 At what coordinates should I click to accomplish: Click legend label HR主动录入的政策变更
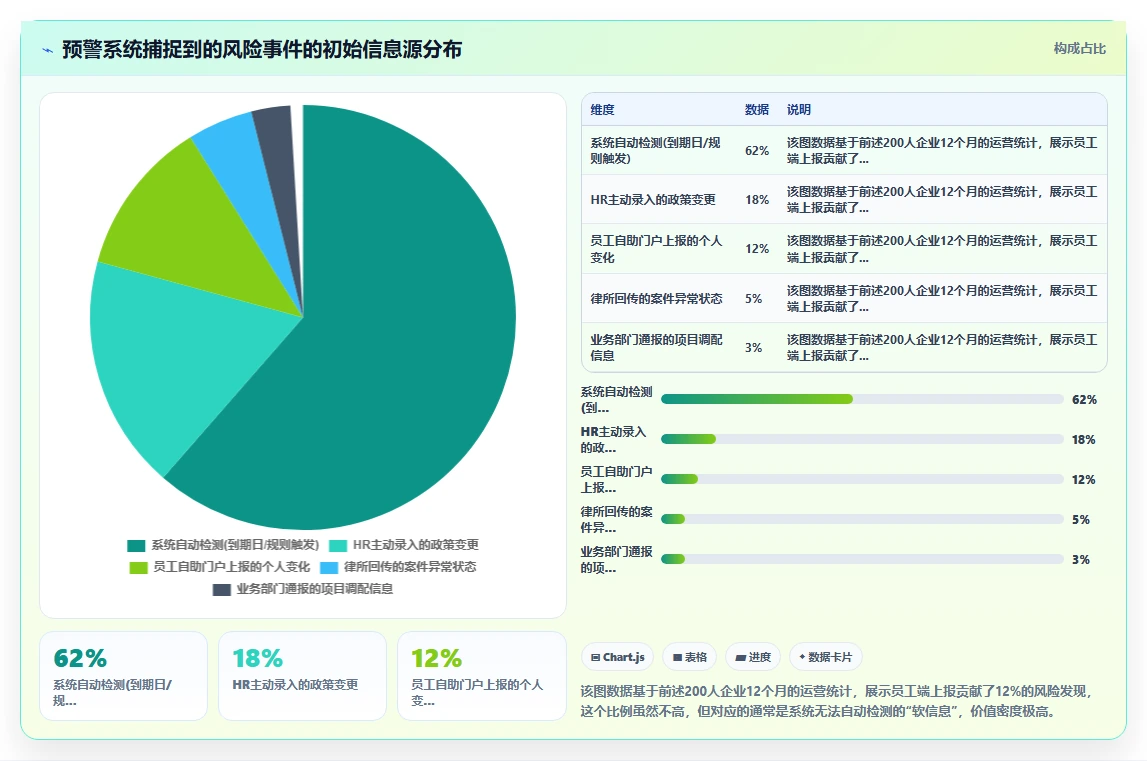[415, 545]
